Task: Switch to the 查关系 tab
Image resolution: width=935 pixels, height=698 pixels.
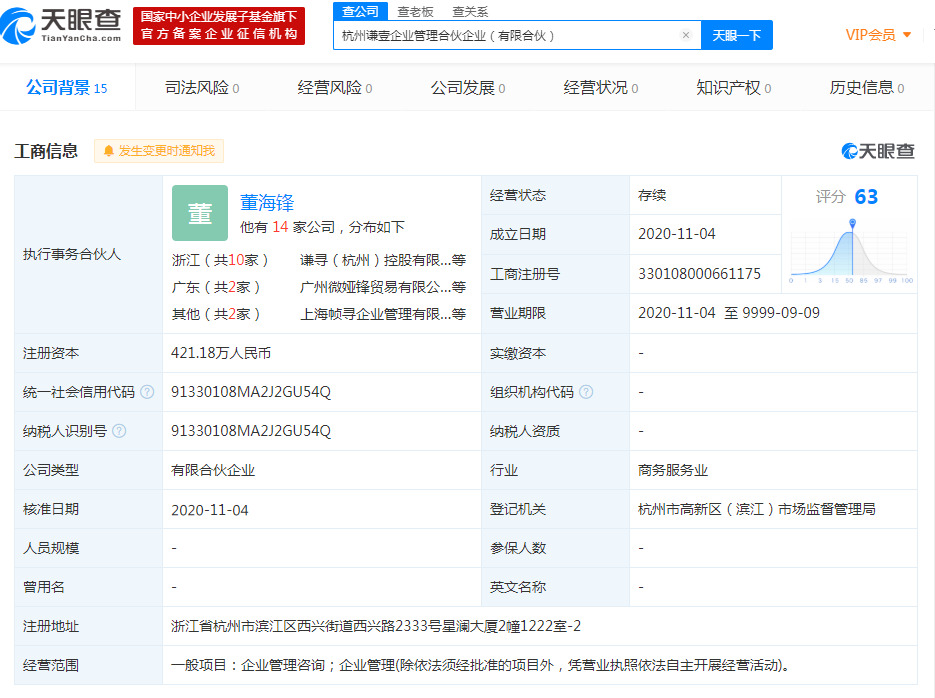Action: [470, 12]
